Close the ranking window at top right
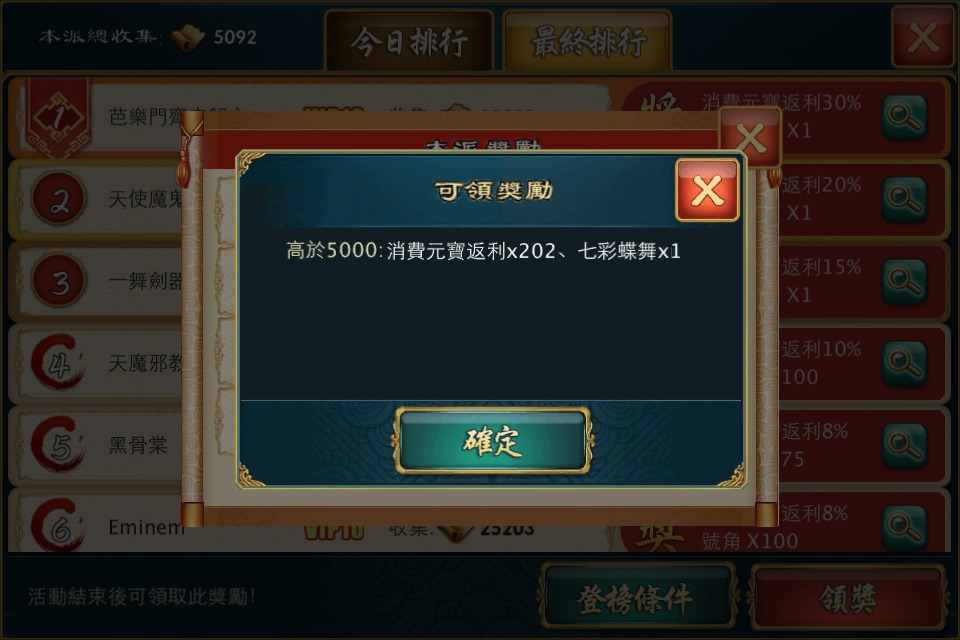960x640 pixels. [x=923, y=37]
